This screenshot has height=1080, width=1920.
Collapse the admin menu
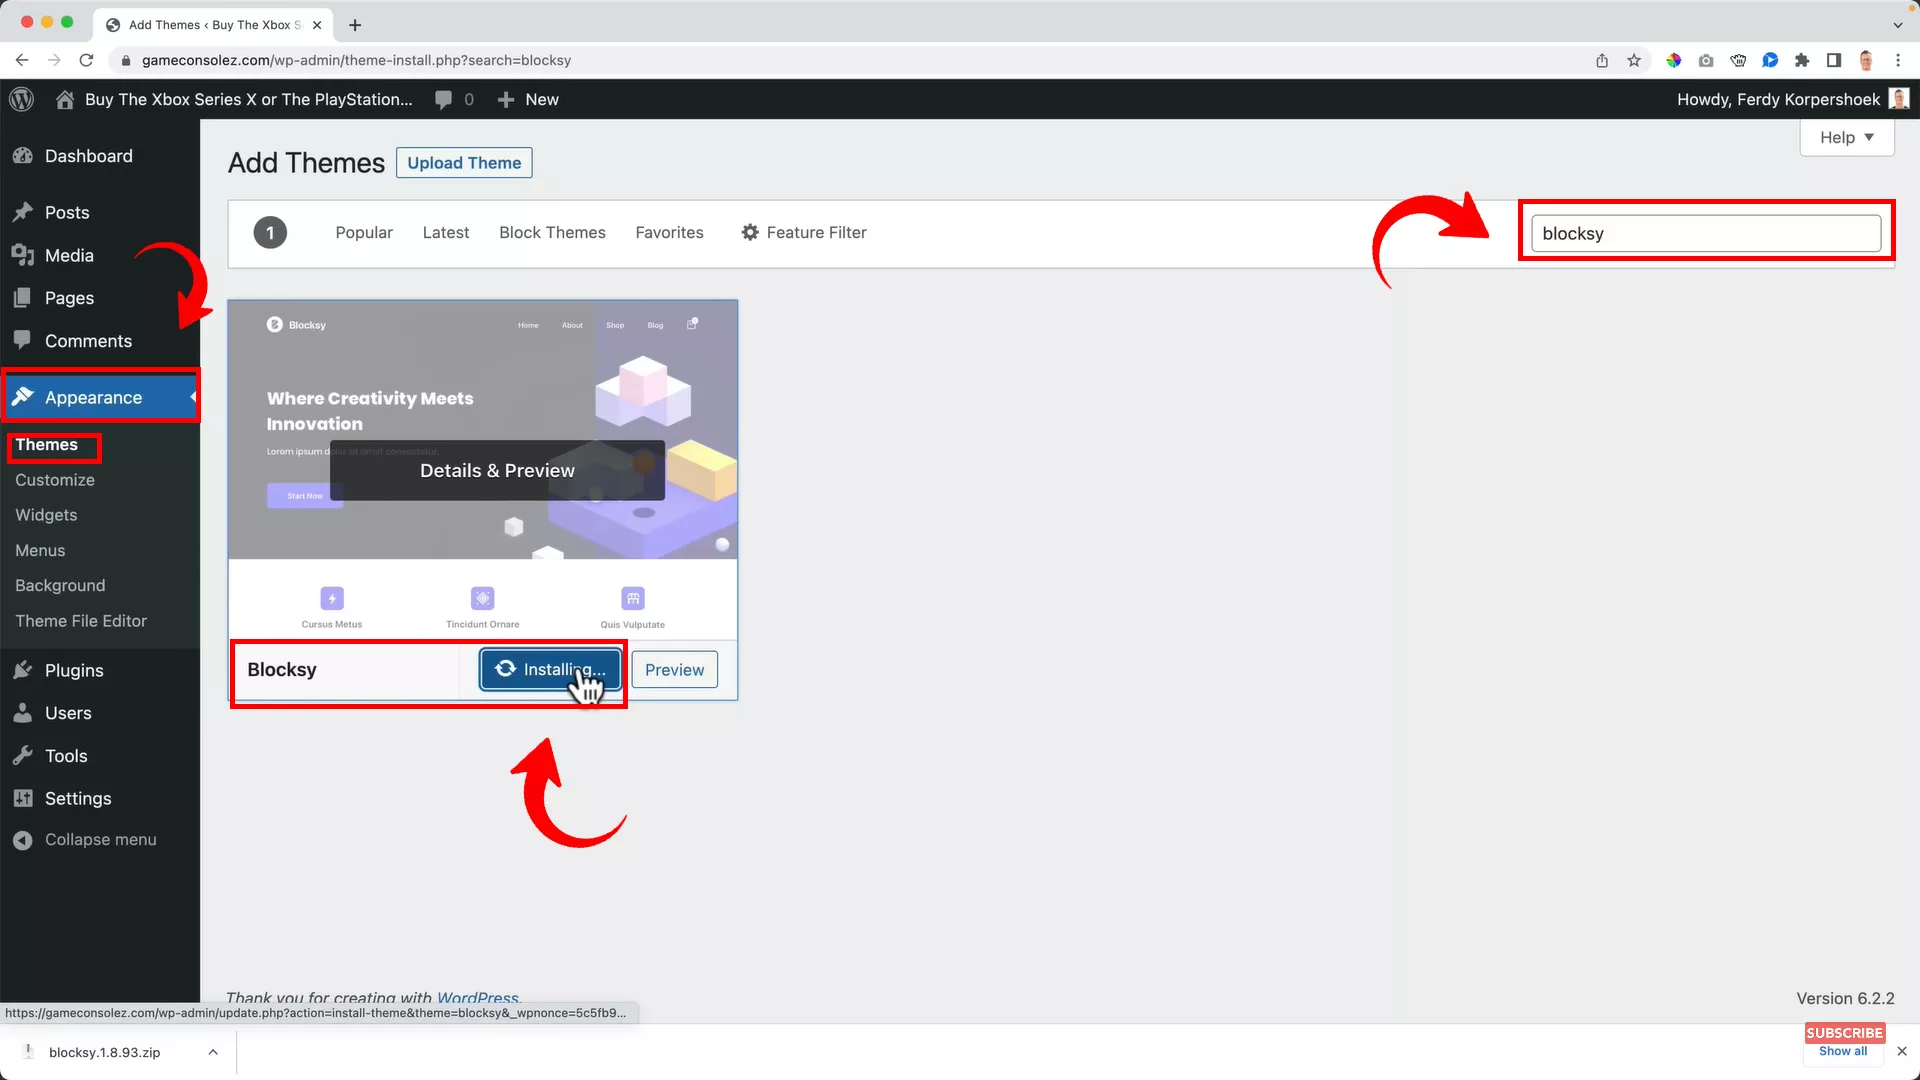pos(85,839)
